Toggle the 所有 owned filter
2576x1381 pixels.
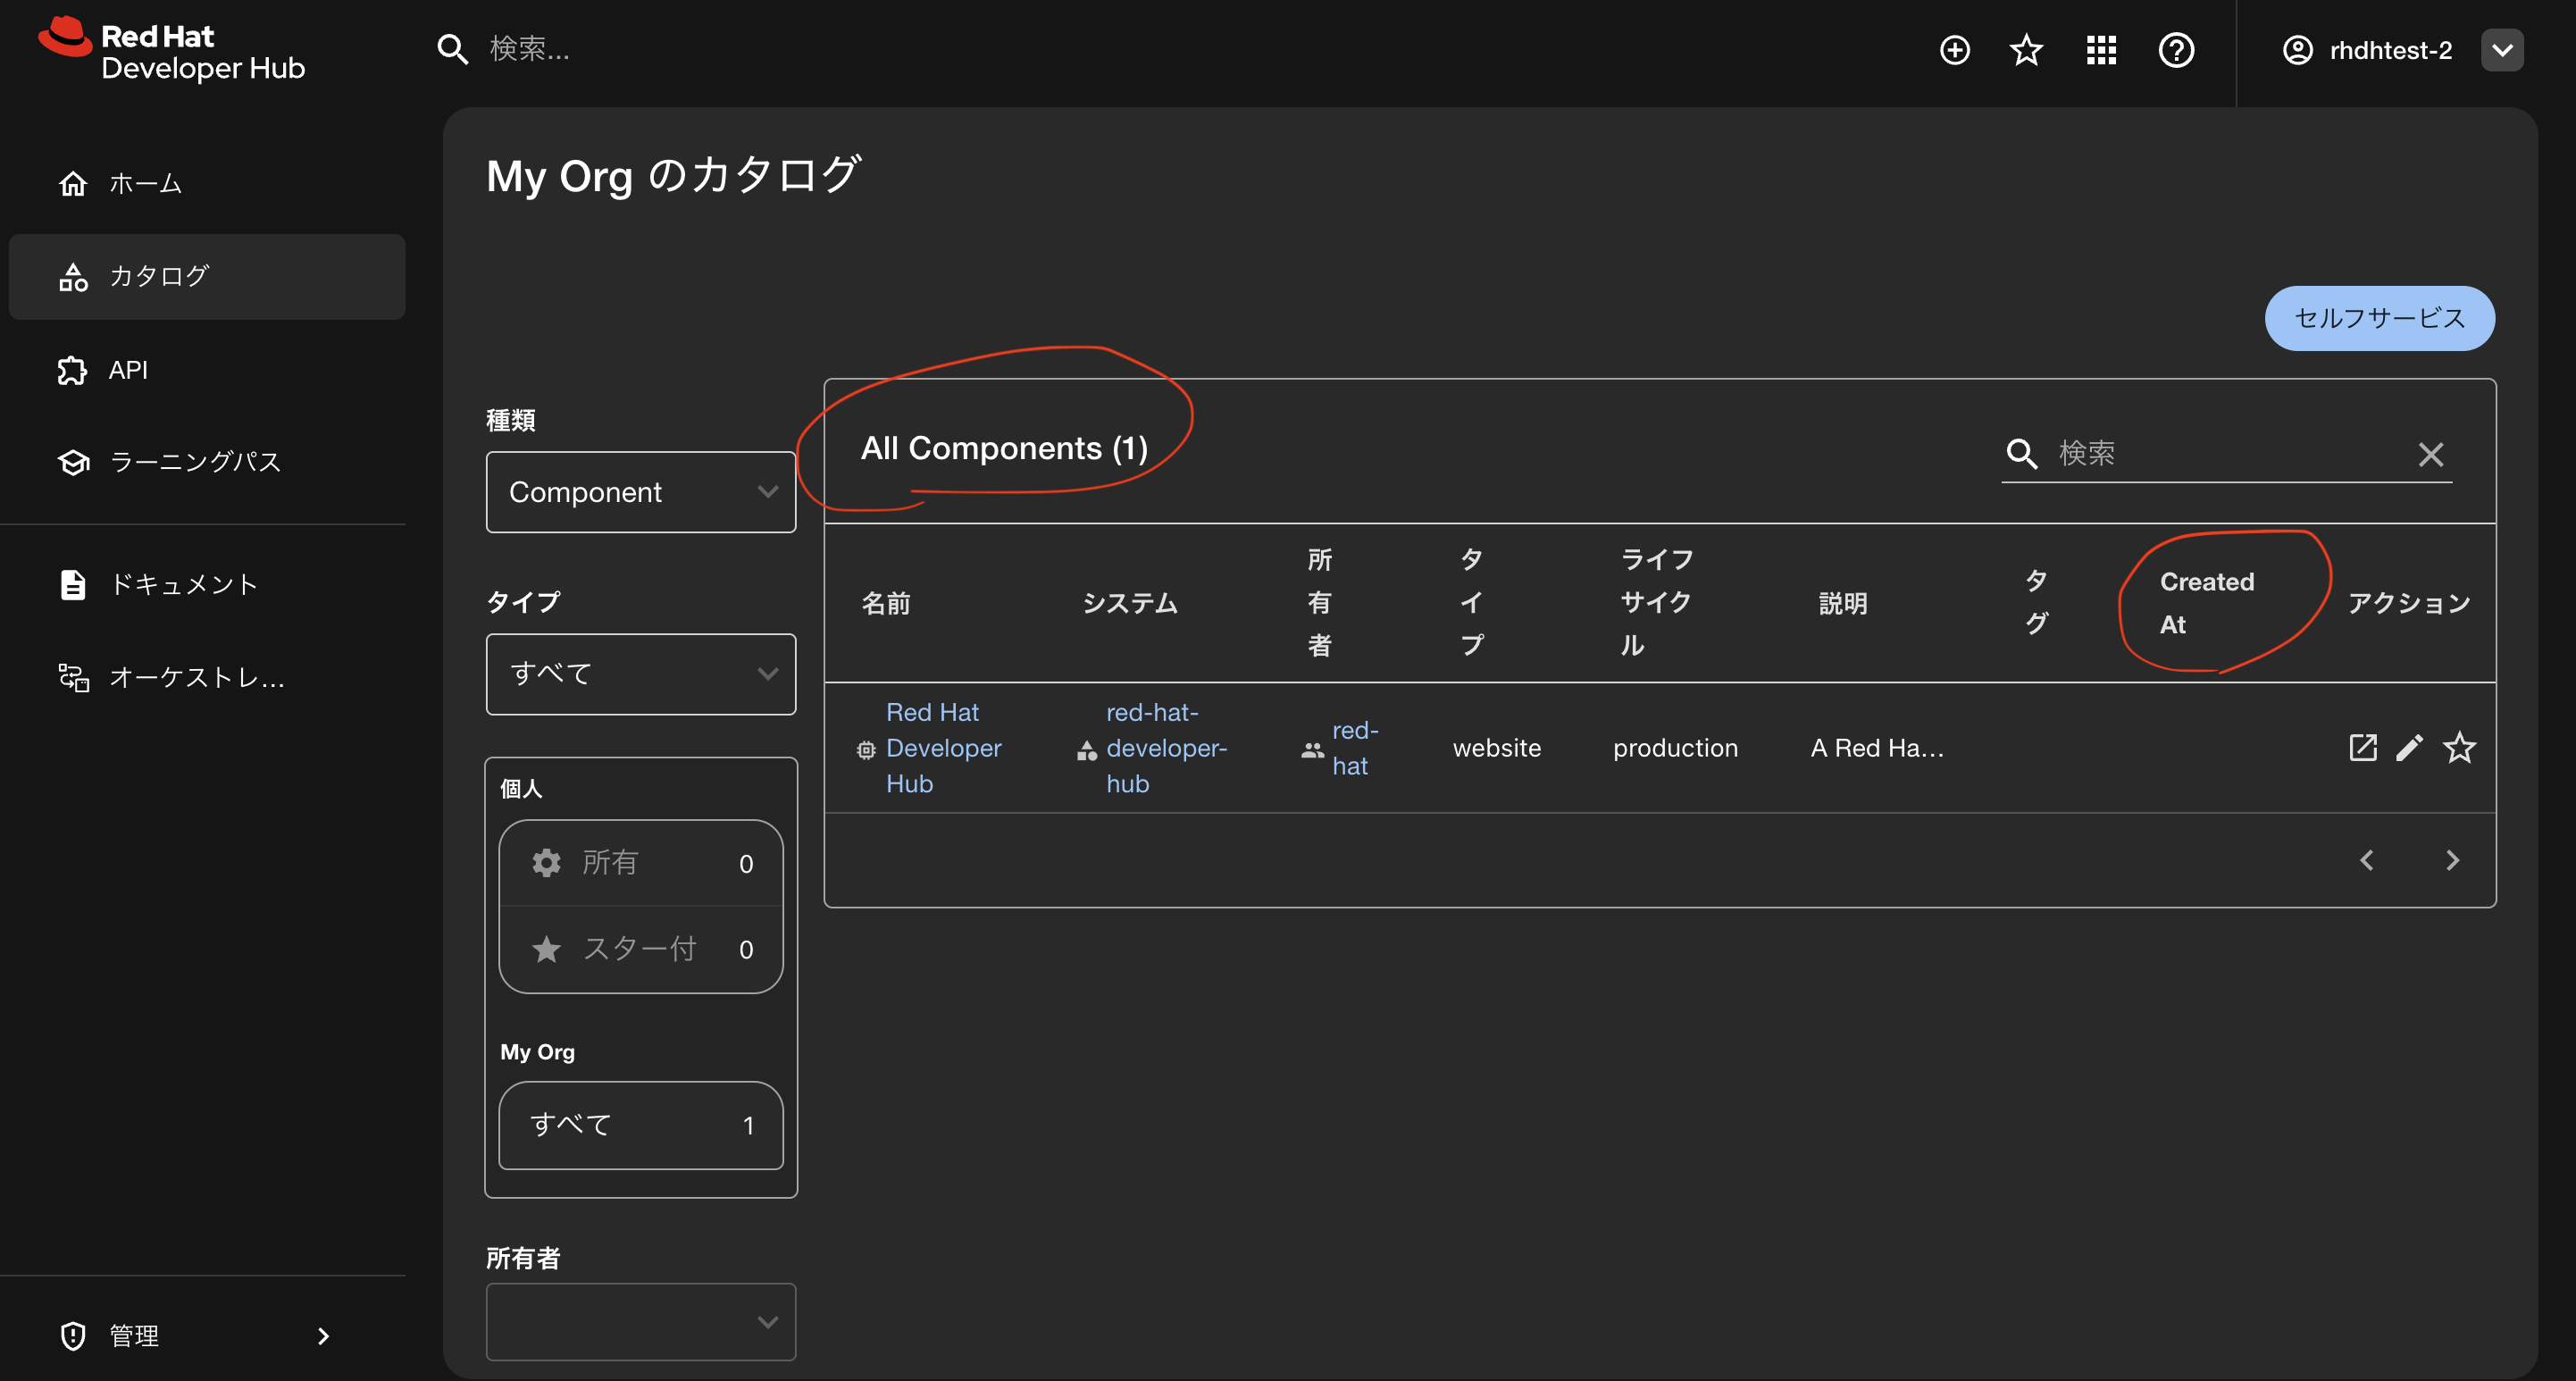tap(640, 863)
